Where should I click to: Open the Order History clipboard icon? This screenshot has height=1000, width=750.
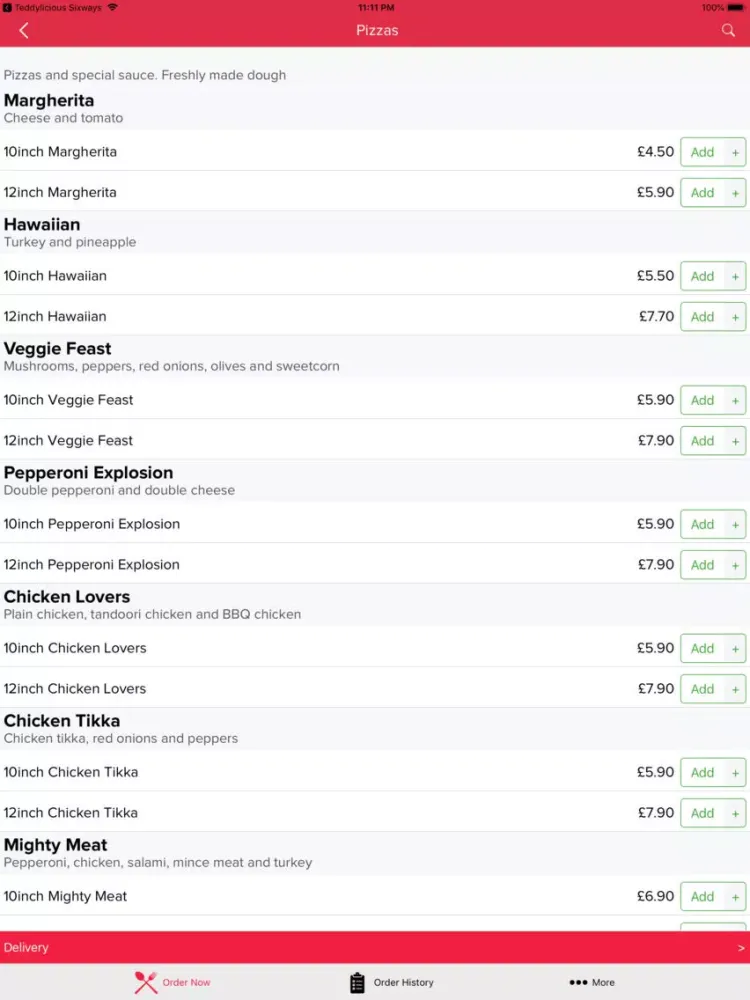[357, 982]
